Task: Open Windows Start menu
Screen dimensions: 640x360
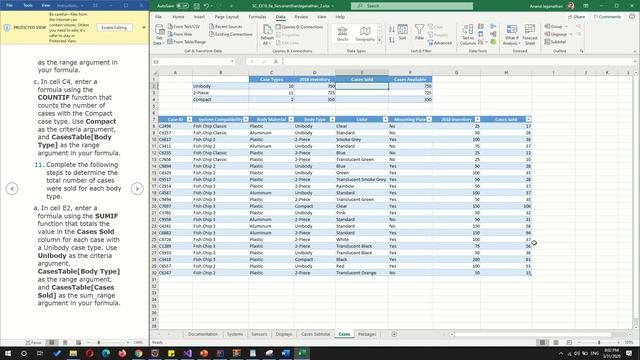Action: click(7, 353)
